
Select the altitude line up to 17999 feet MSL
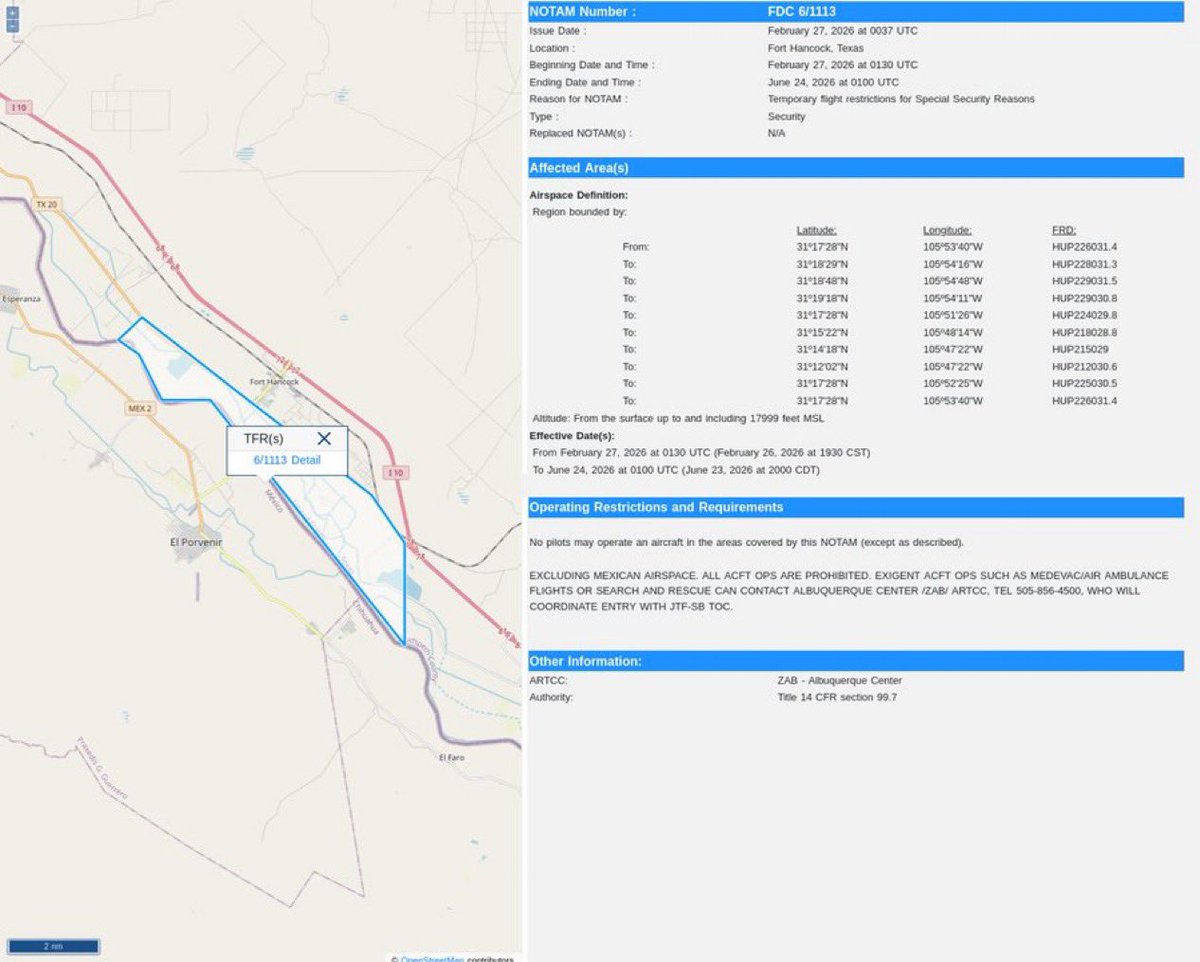(x=678, y=418)
